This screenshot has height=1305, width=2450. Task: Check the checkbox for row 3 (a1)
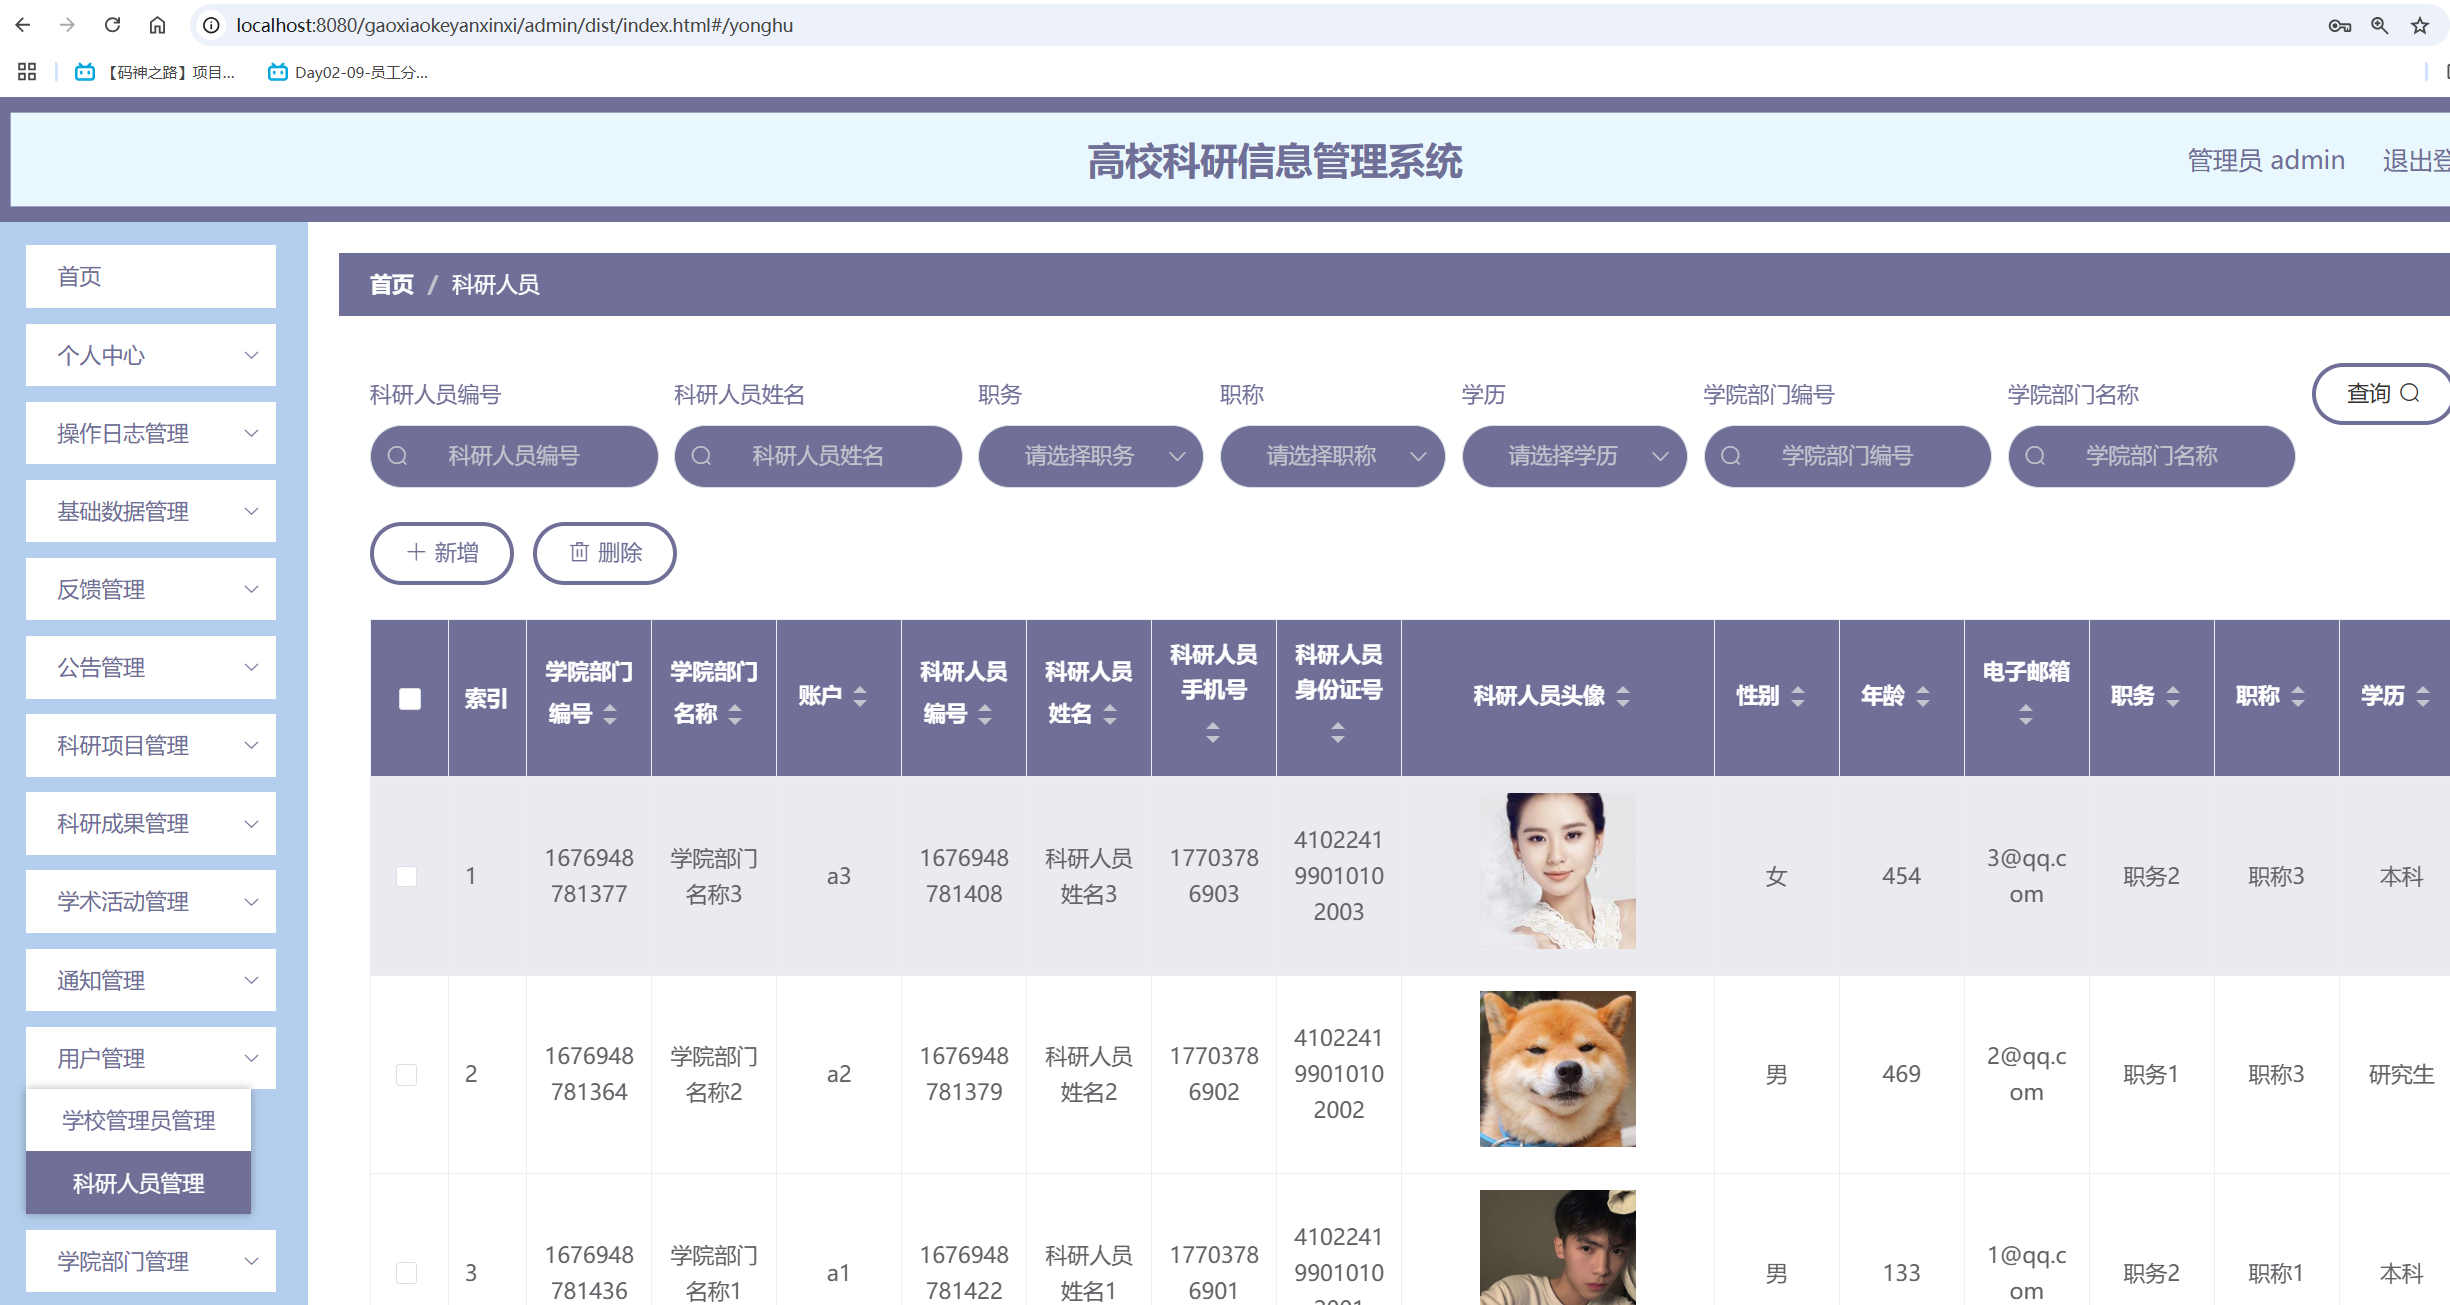pyautogui.click(x=406, y=1272)
